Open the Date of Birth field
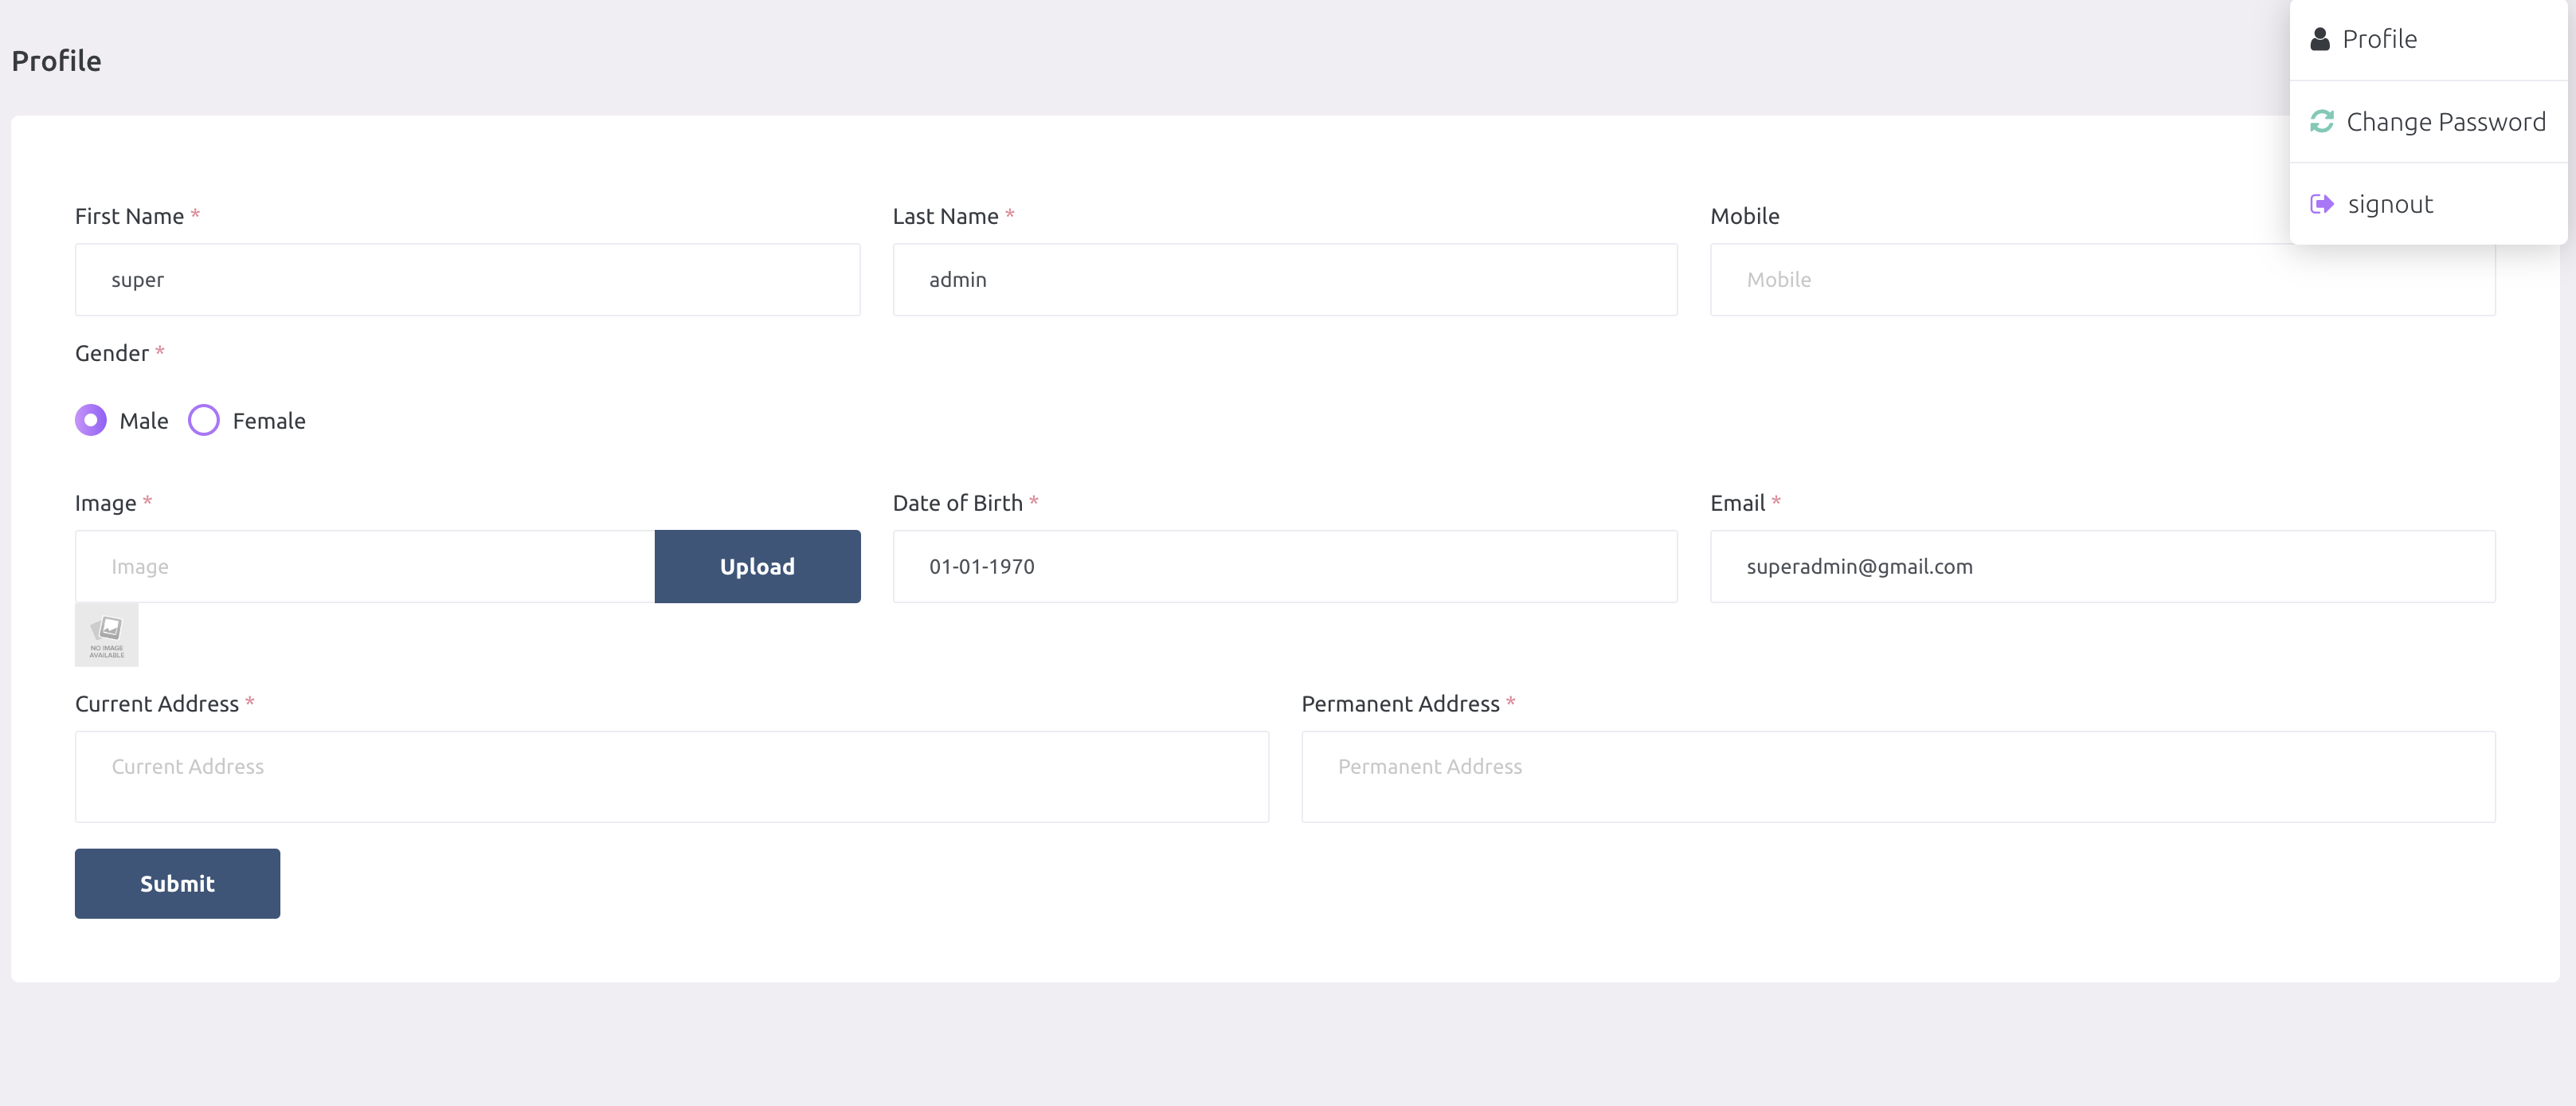The image size is (2576, 1106). click(x=1284, y=567)
